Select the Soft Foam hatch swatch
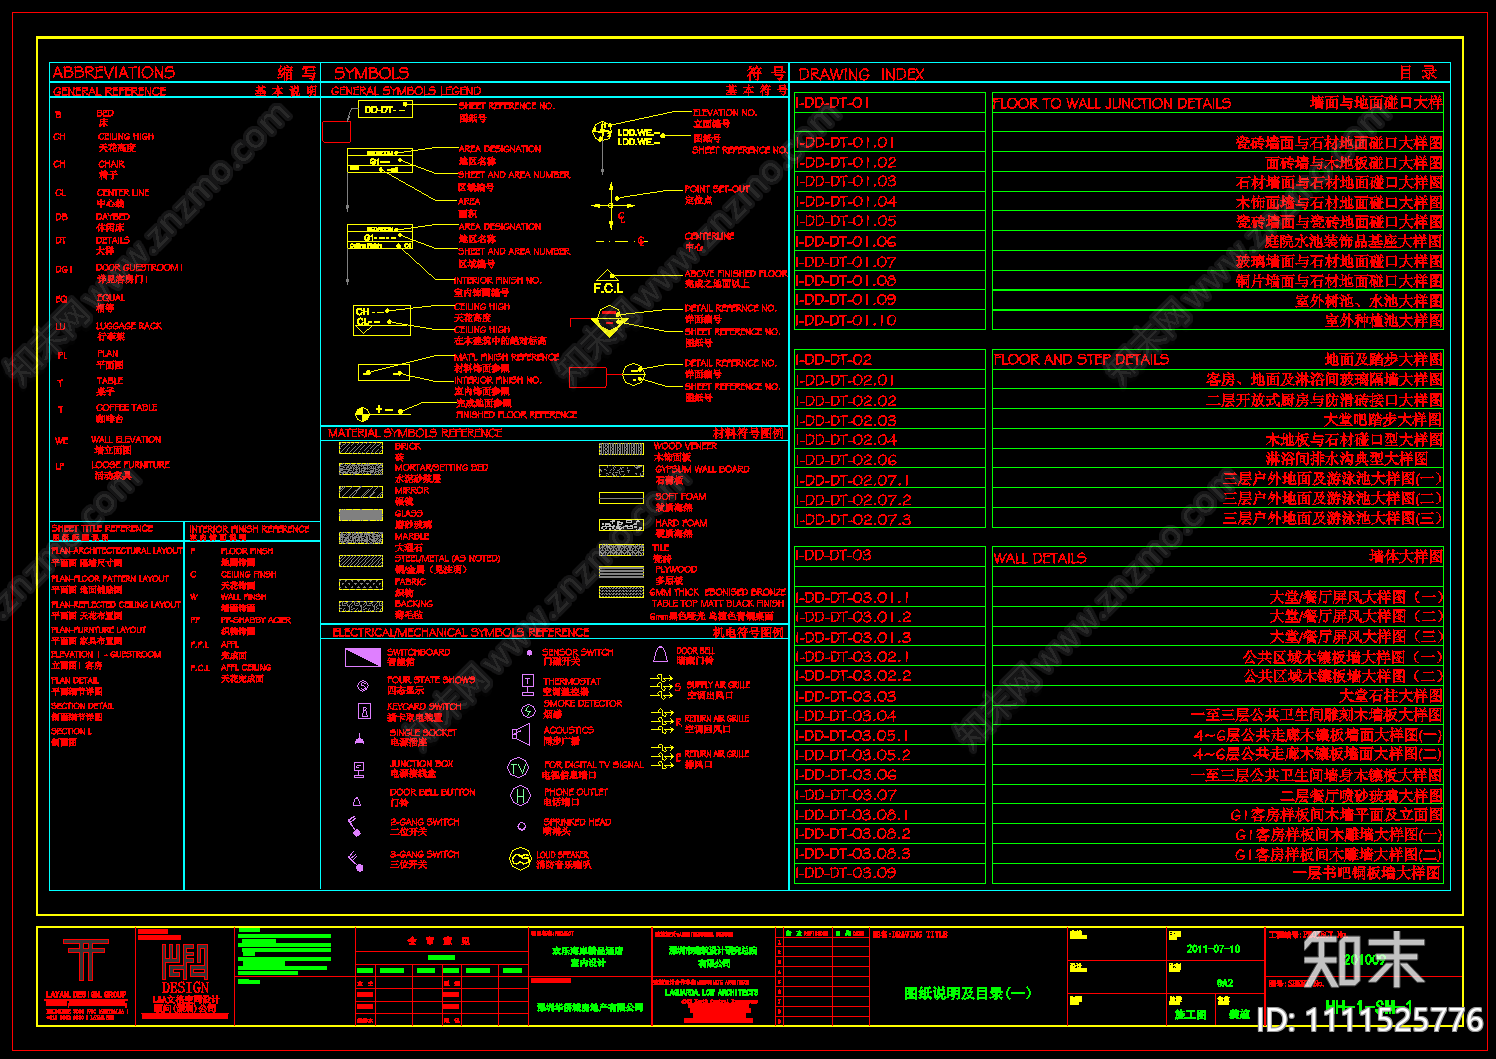The width and height of the screenshot is (1496, 1059). point(621,498)
